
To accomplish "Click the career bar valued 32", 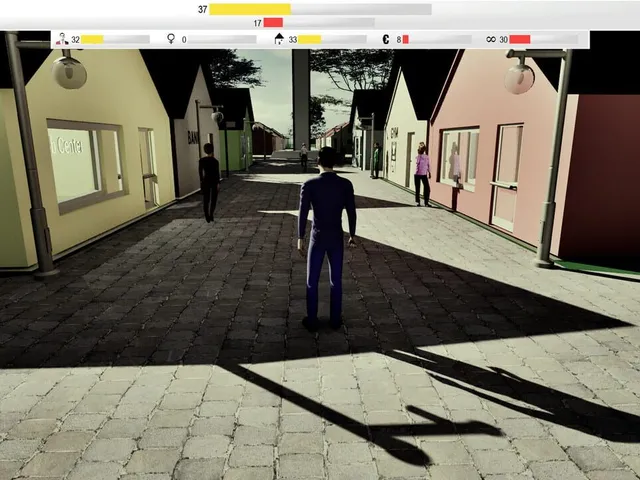I will coord(116,39).
